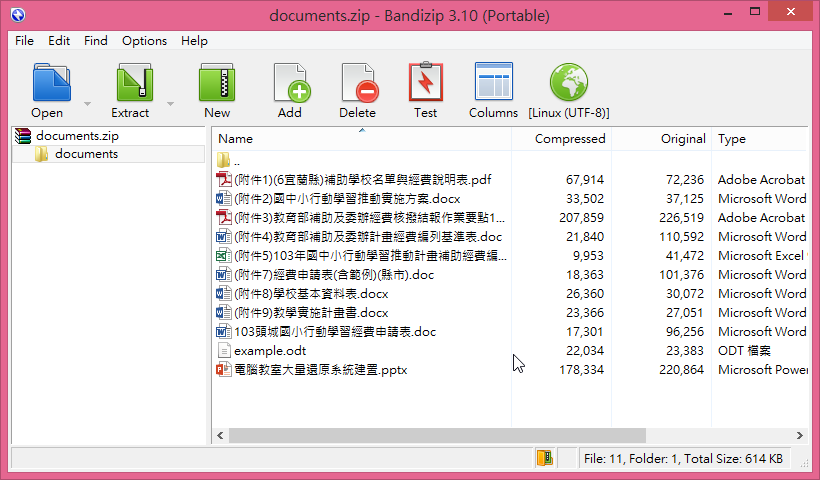Select documents.zip root in the tree
Screen dimensions: 820x480
pyautogui.click(x=77, y=136)
